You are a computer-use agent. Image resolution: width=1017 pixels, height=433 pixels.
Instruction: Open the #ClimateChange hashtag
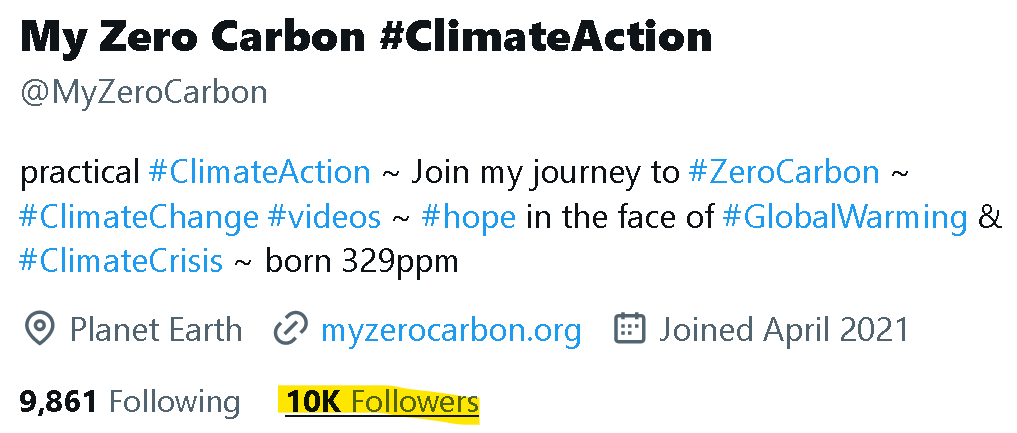click(138, 216)
